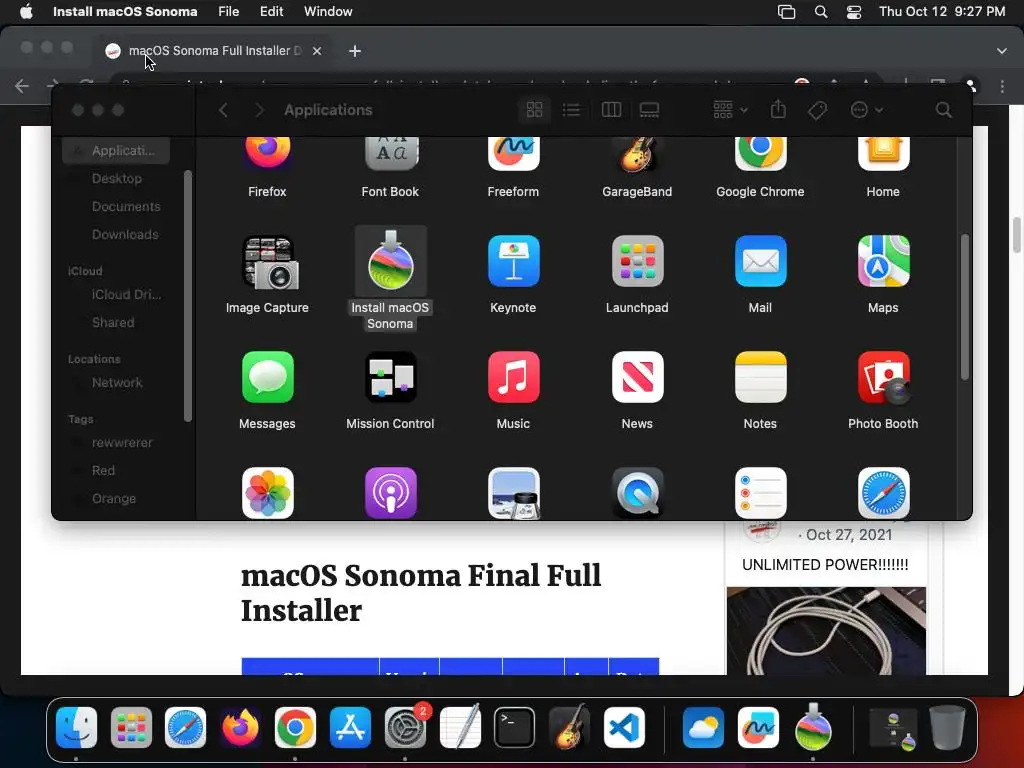The image size is (1024, 768).
Task: Select the Home app icon
Action: pos(883,153)
